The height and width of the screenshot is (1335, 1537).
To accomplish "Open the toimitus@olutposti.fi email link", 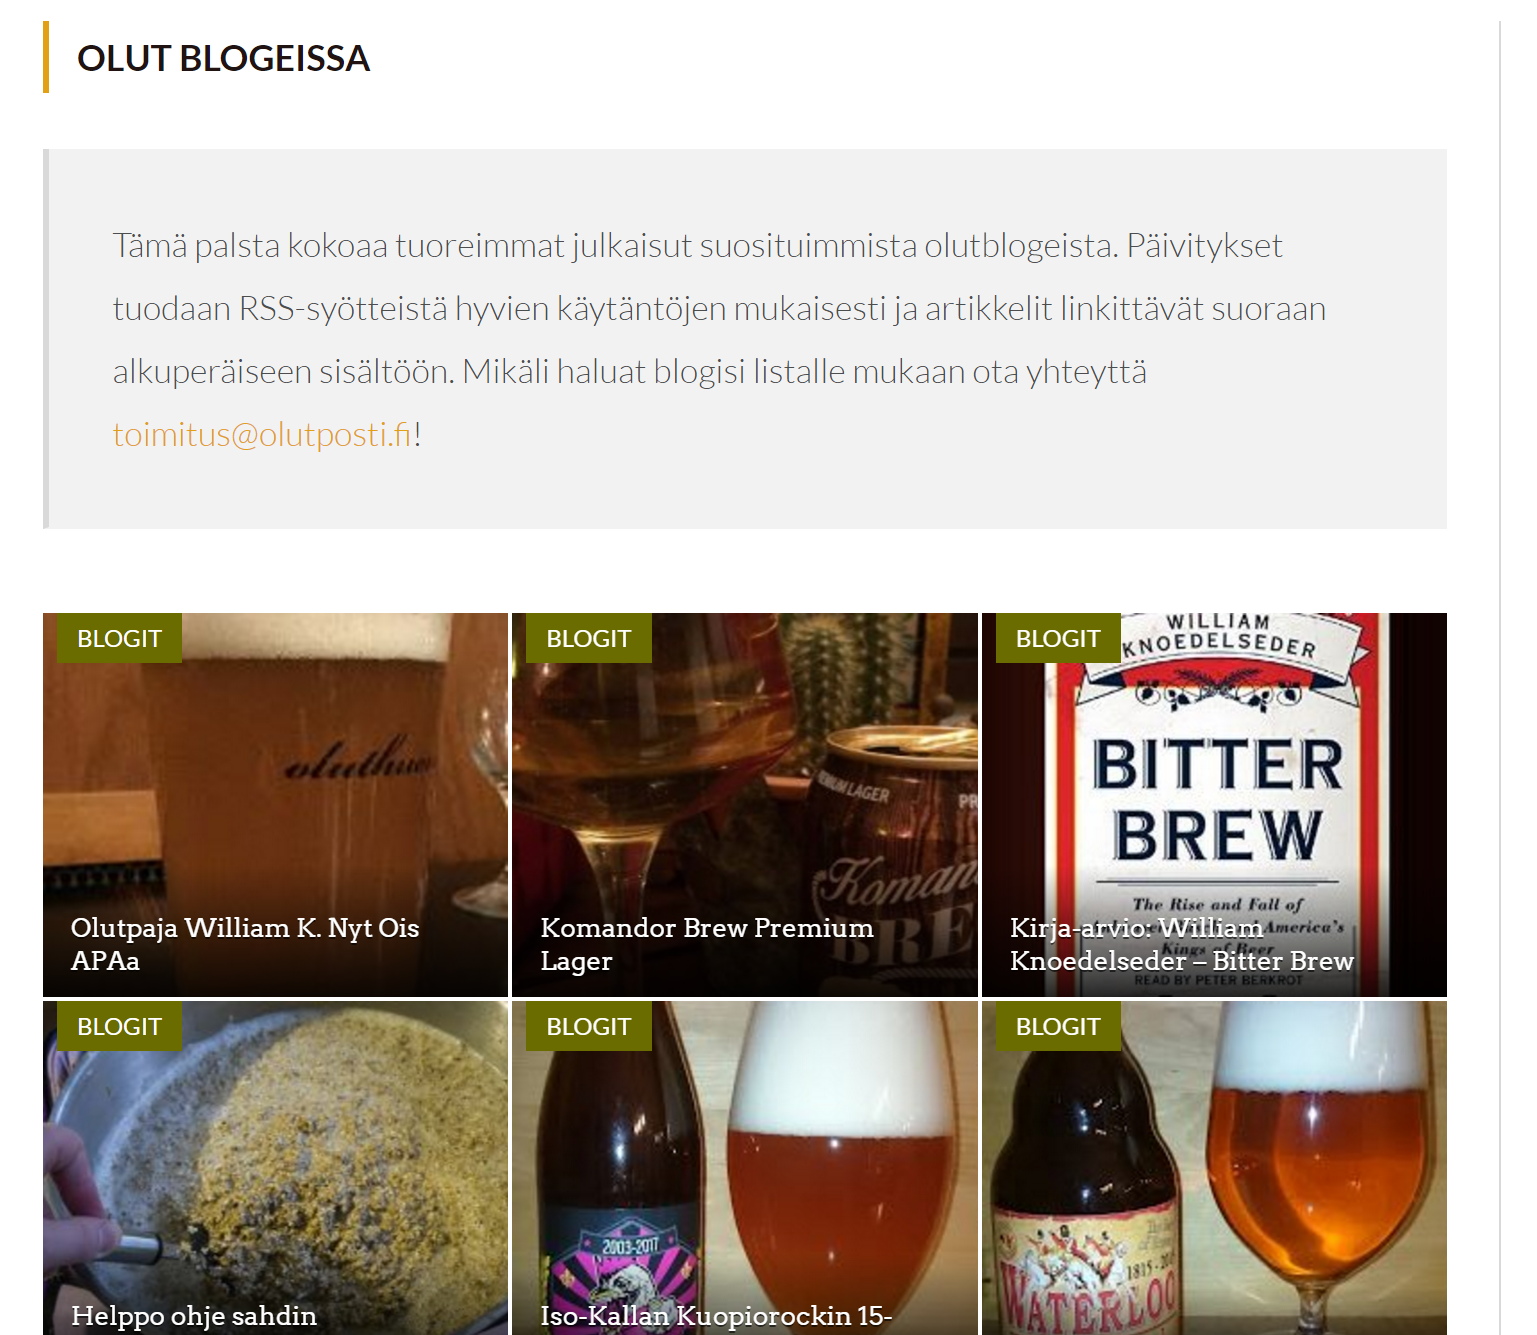I will pyautogui.click(x=262, y=435).
